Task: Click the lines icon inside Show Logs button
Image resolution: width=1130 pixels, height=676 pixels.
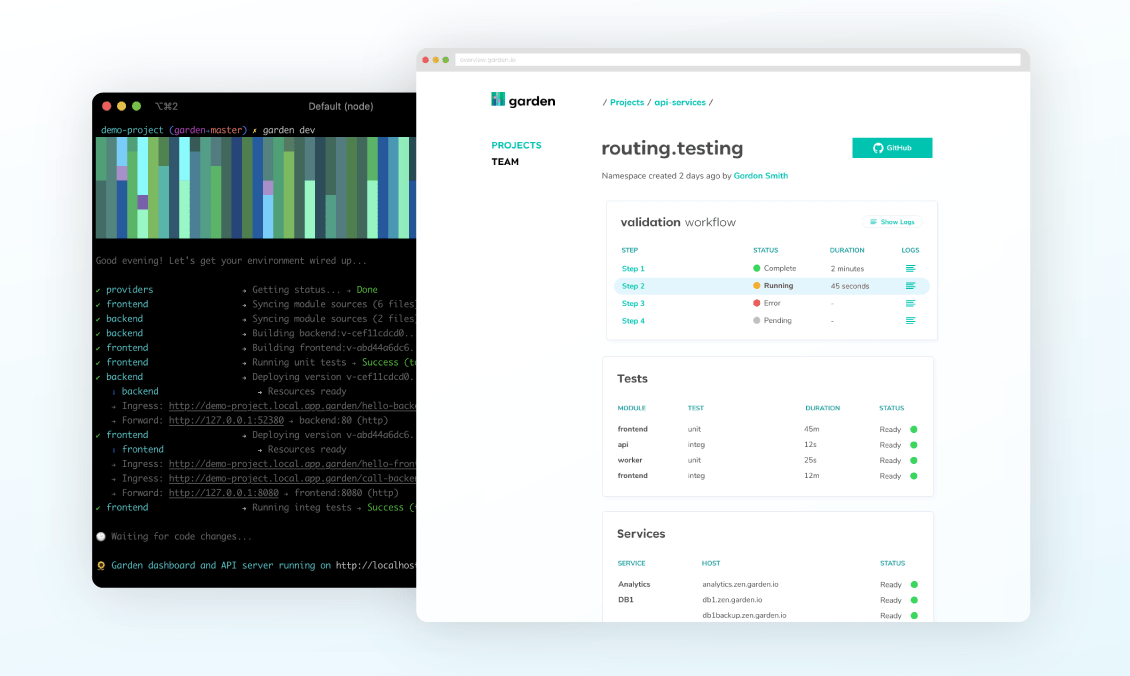Action: (872, 221)
